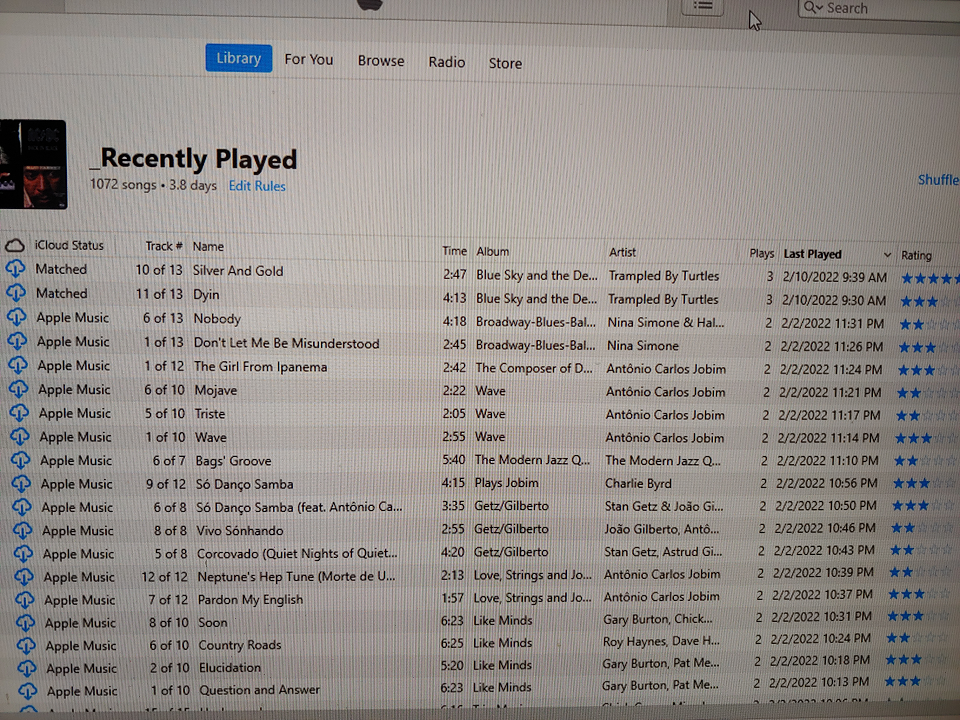Select the song Silver And Gold
The height and width of the screenshot is (720, 960).
(x=238, y=271)
